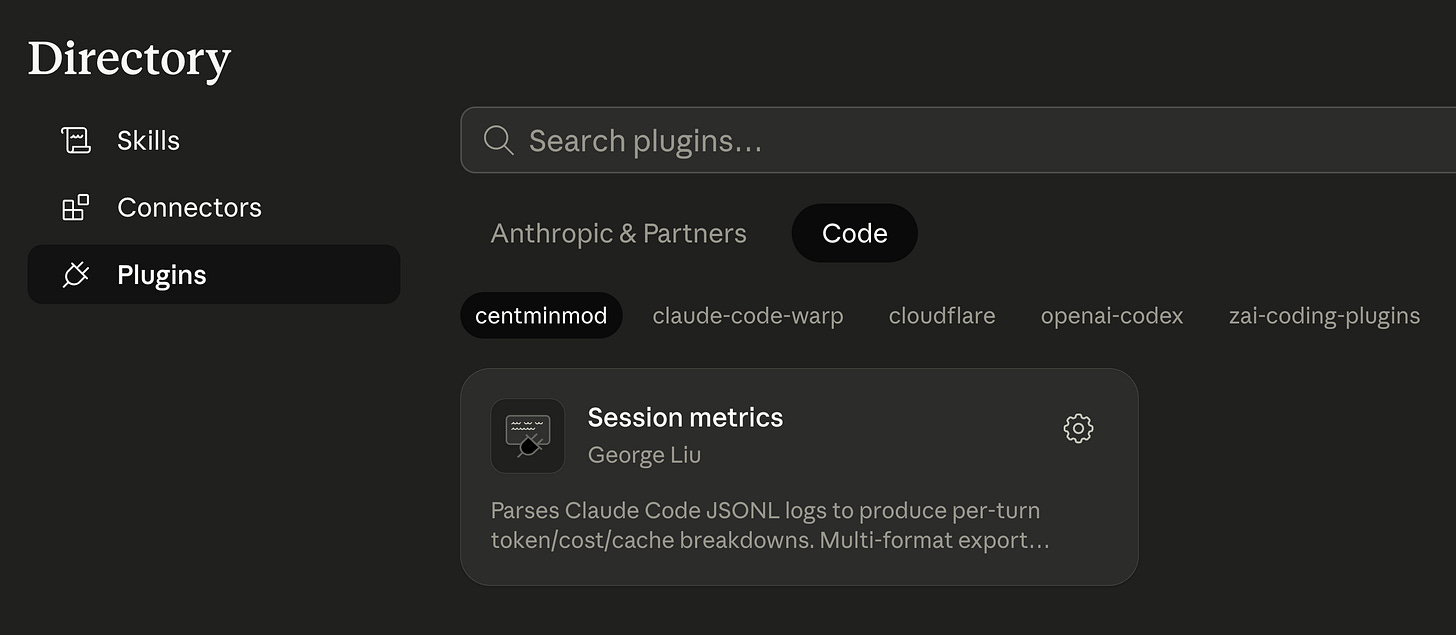The width and height of the screenshot is (1456, 635).
Task: Open the Session metrics plugin title
Action: pyautogui.click(x=685, y=417)
